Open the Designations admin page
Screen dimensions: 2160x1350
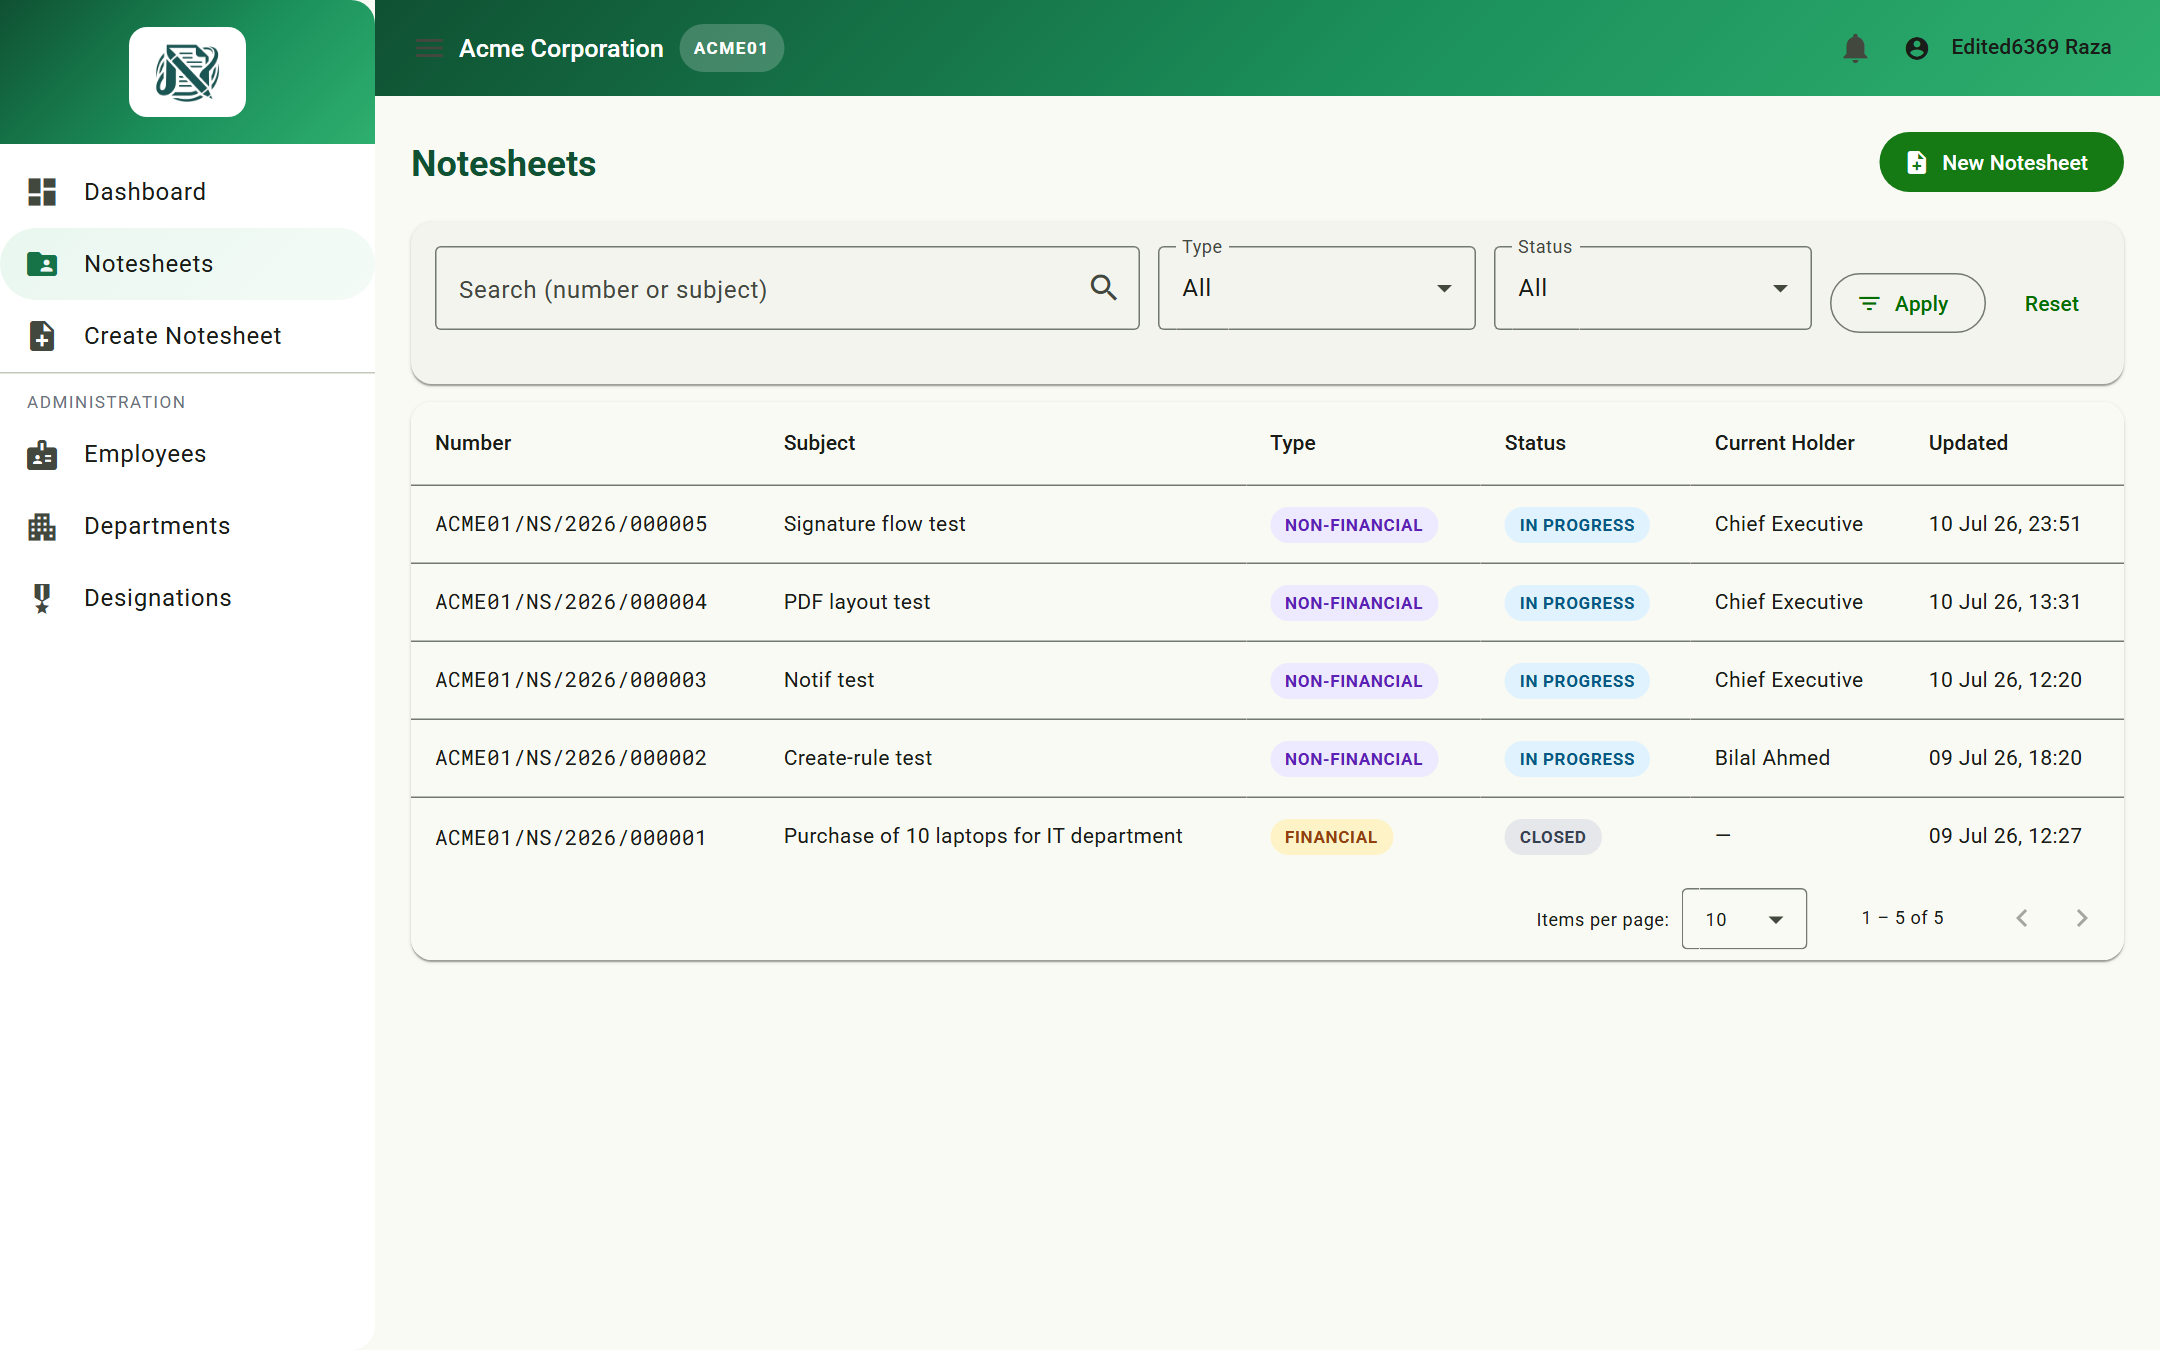click(x=187, y=598)
